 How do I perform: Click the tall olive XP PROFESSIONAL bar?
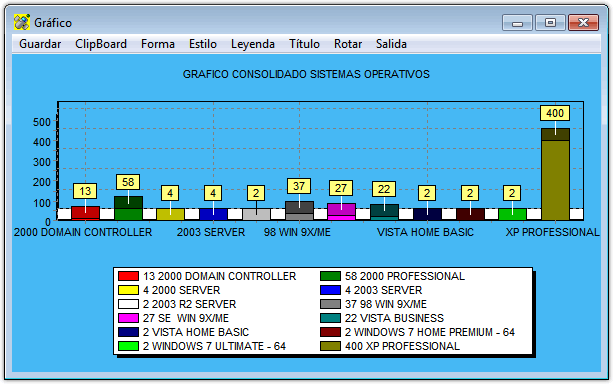point(555,174)
